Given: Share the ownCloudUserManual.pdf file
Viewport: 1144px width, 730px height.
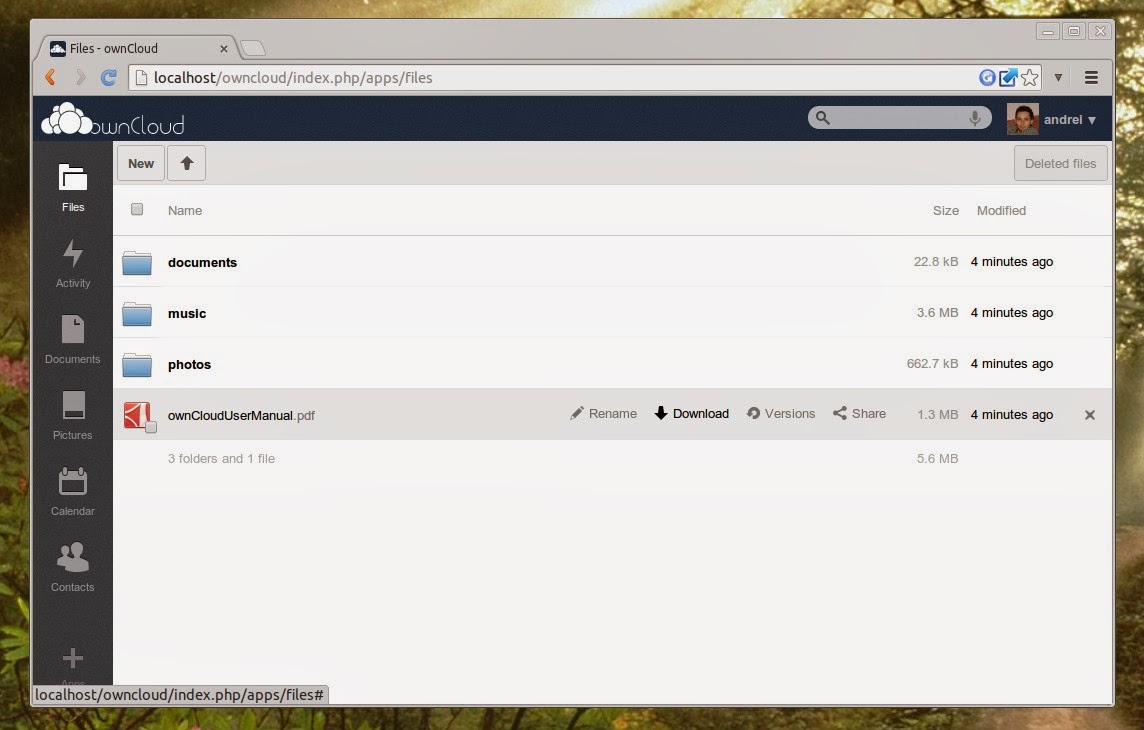Looking at the screenshot, I should pos(858,413).
